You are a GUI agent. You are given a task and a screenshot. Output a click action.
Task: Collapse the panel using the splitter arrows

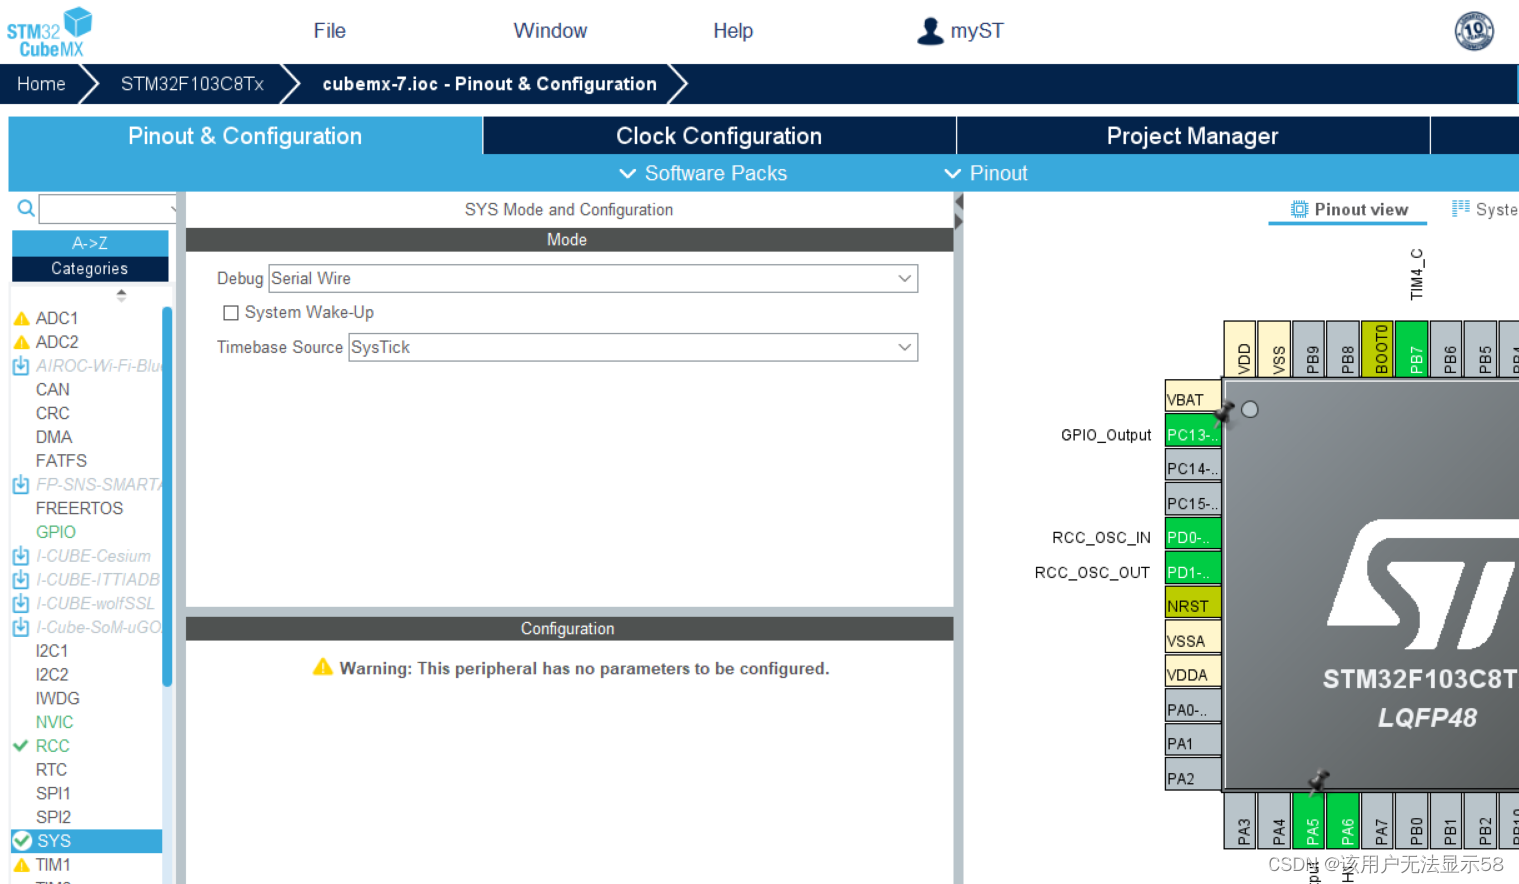(x=958, y=212)
